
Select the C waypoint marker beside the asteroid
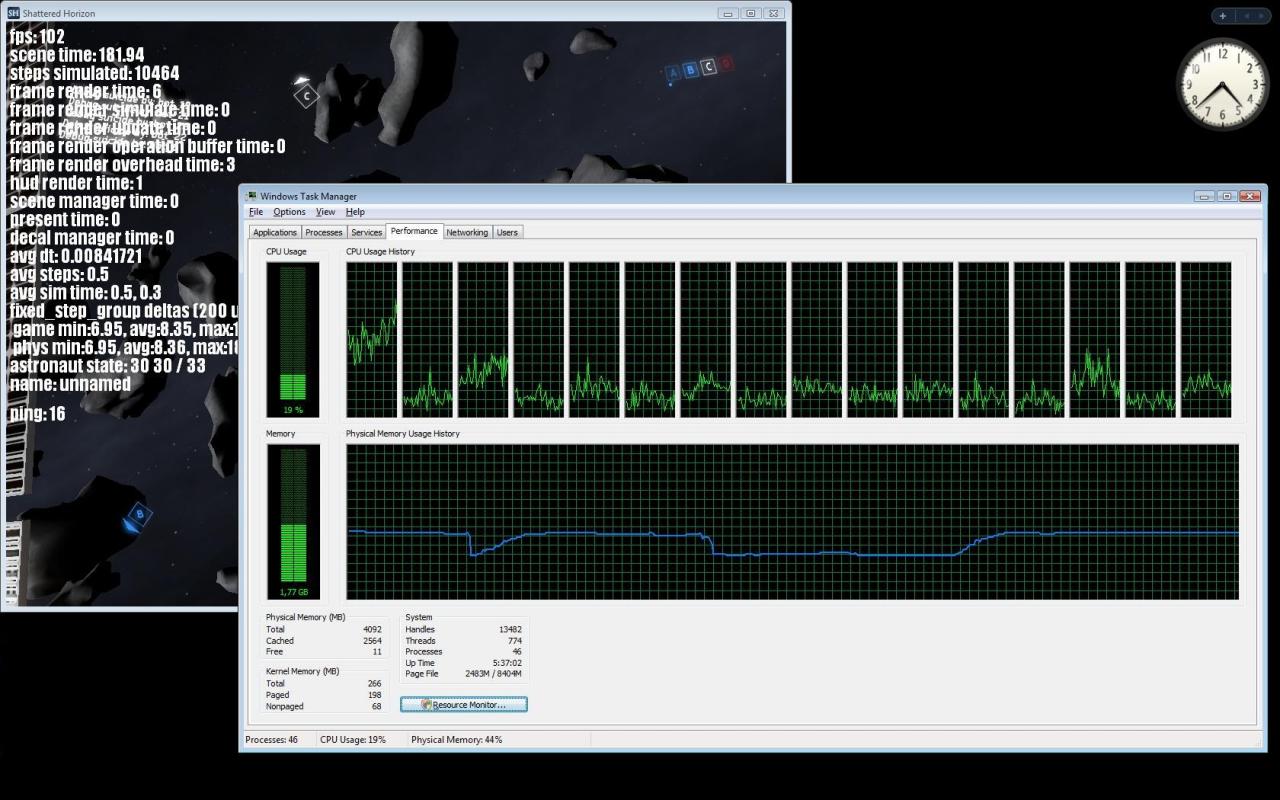pyautogui.click(x=306, y=96)
